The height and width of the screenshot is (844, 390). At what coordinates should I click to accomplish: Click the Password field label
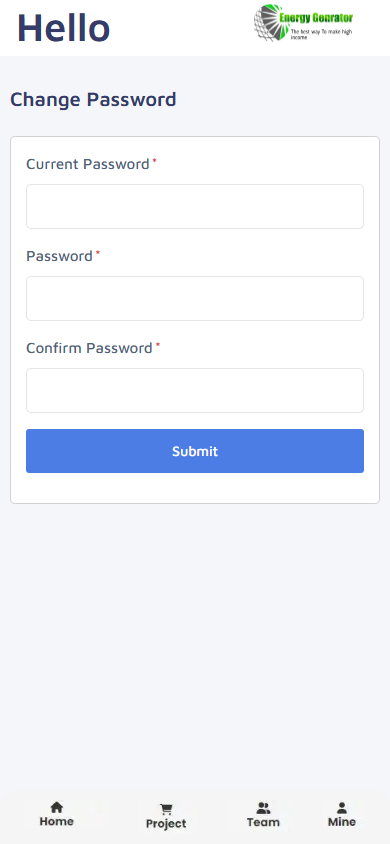[x=59, y=256]
